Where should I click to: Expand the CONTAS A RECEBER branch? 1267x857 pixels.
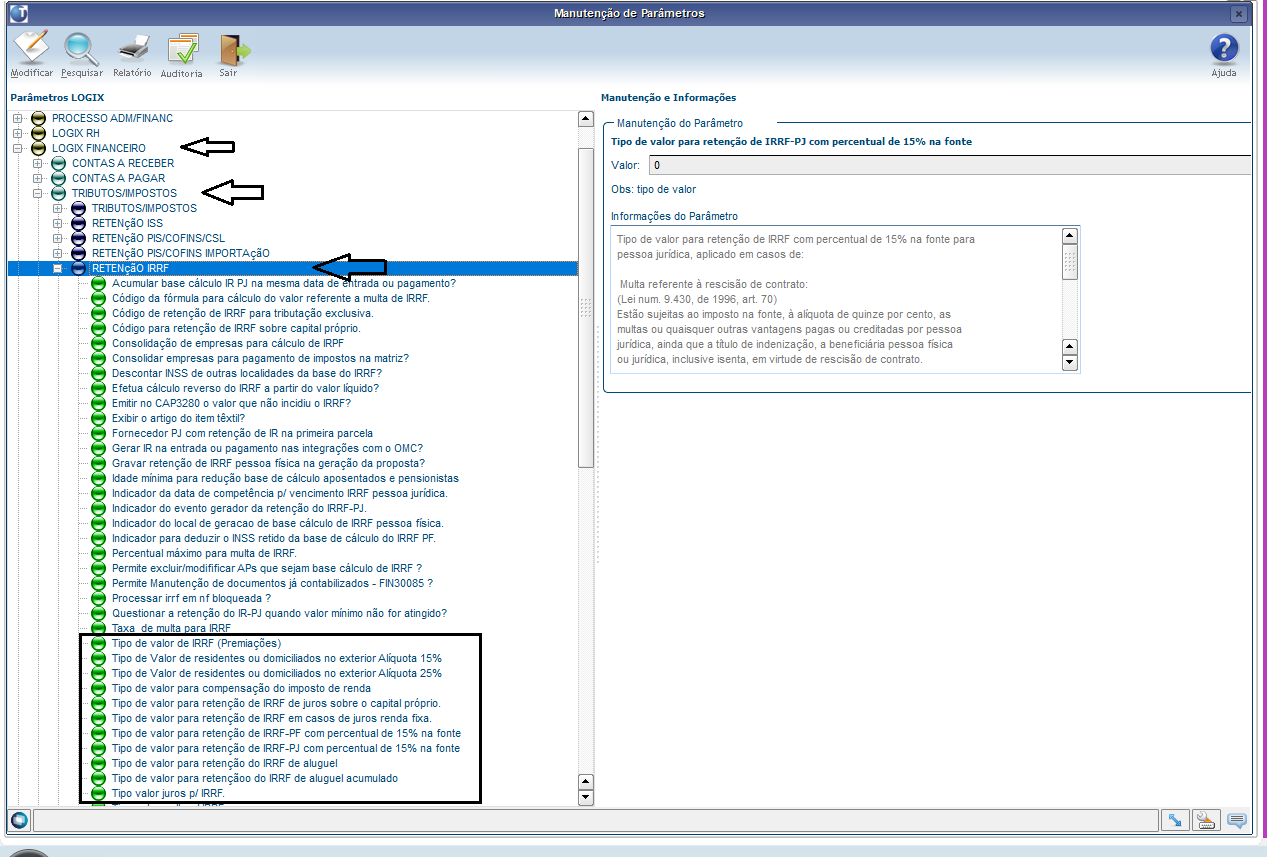pyautogui.click(x=37, y=163)
